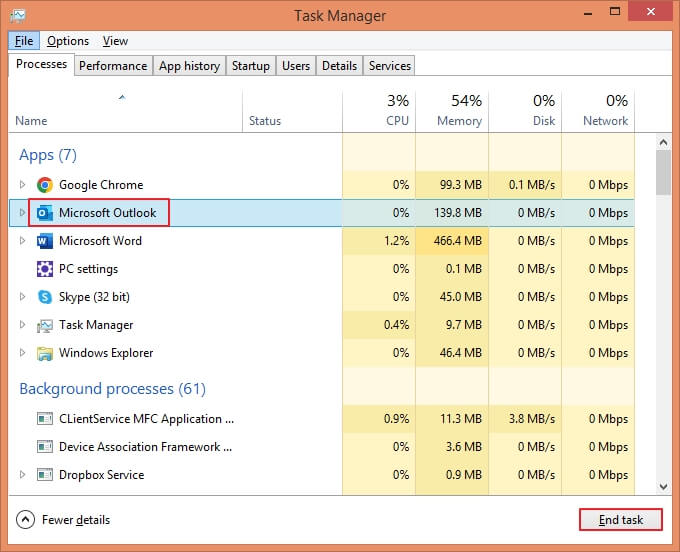Switch to the App history tab
The image size is (680, 552).
tap(189, 66)
